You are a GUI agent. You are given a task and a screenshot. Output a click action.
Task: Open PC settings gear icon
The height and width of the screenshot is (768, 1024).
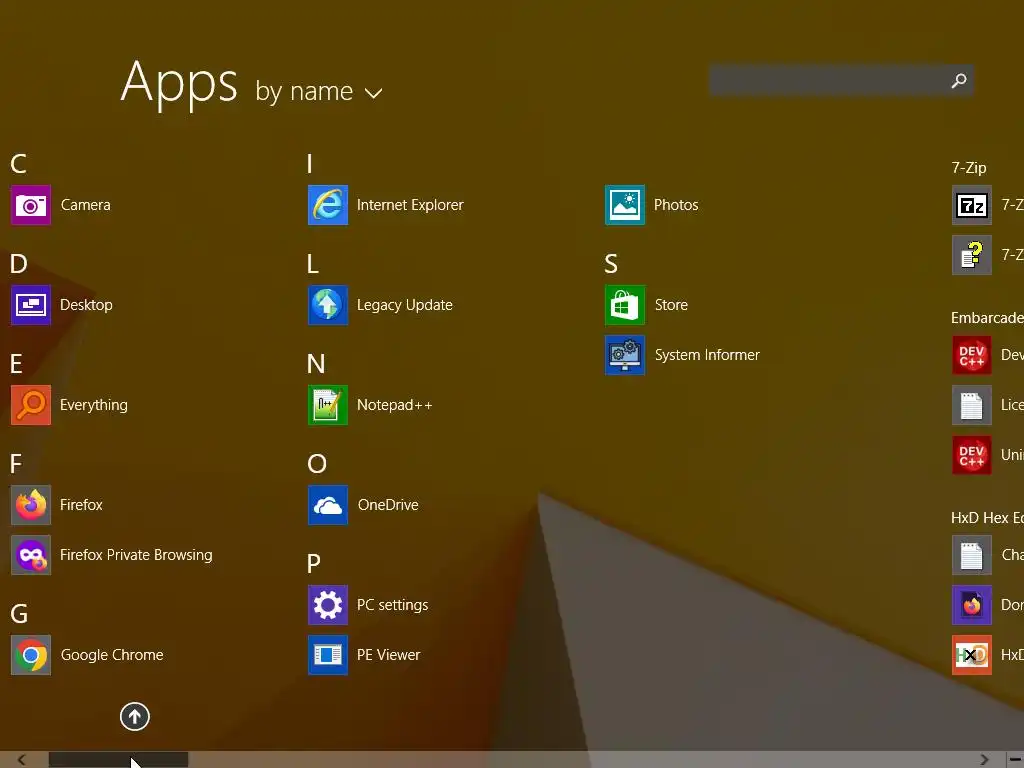[x=328, y=605]
